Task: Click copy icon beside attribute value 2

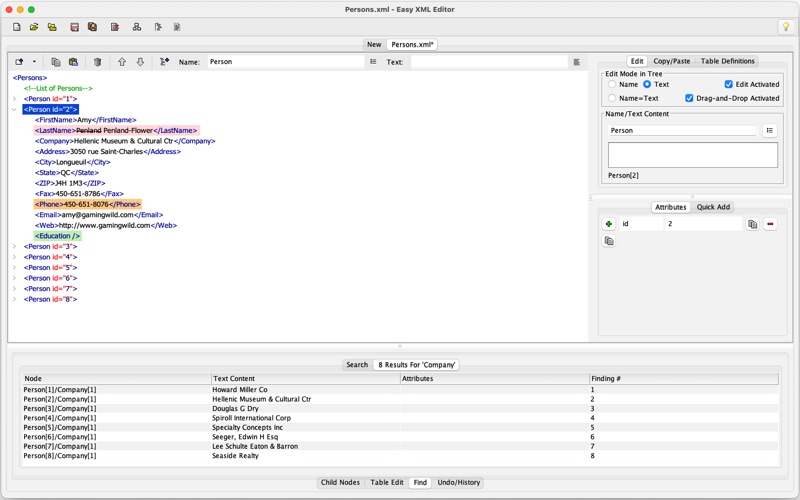Action: (x=753, y=223)
